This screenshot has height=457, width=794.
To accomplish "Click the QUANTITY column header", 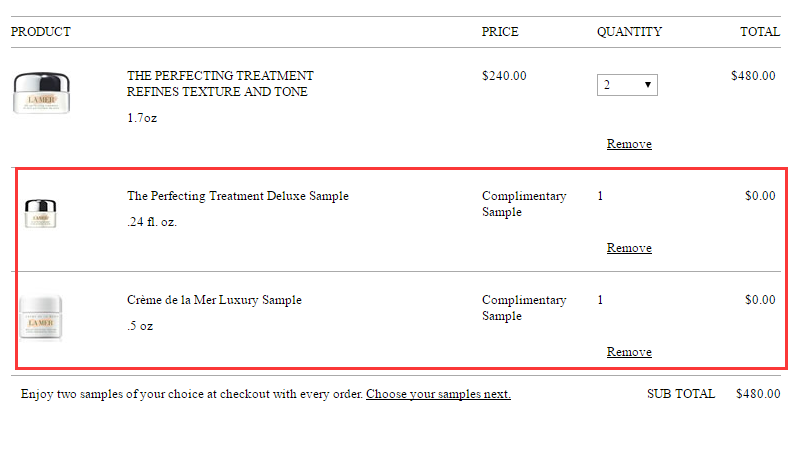I will point(629,32).
